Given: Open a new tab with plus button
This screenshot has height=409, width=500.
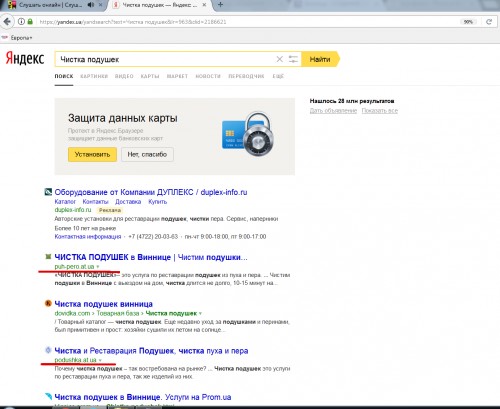Looking at the screenshot, I should (x=220, y=5).
